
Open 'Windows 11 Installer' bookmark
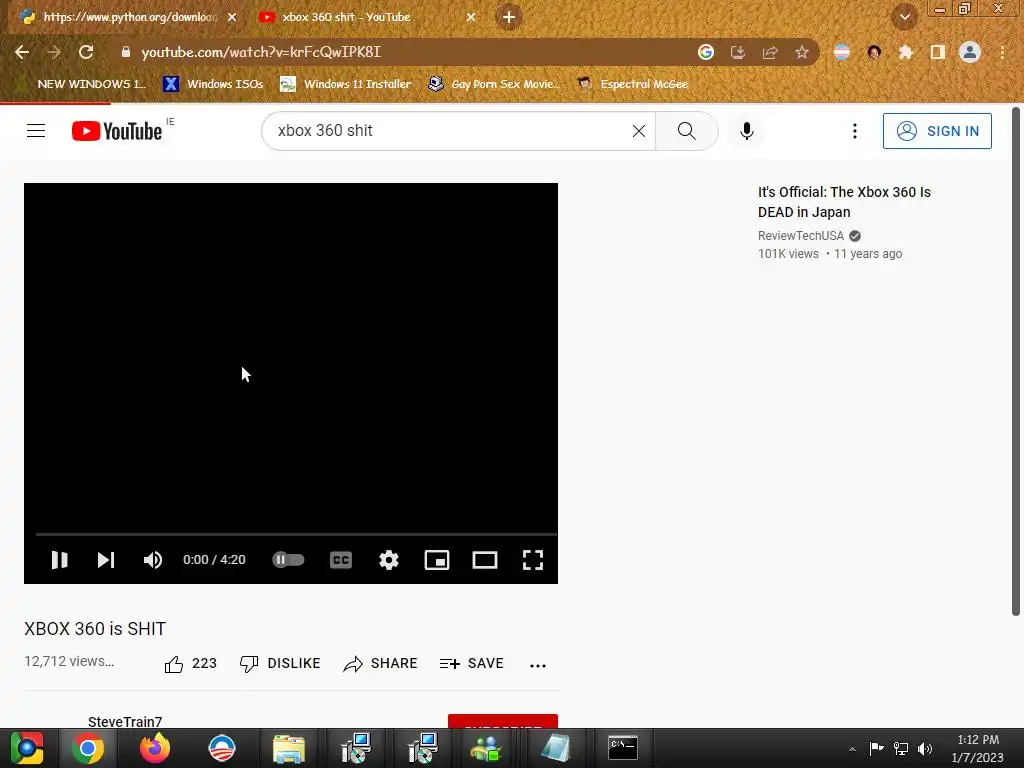tap(346, 84)
